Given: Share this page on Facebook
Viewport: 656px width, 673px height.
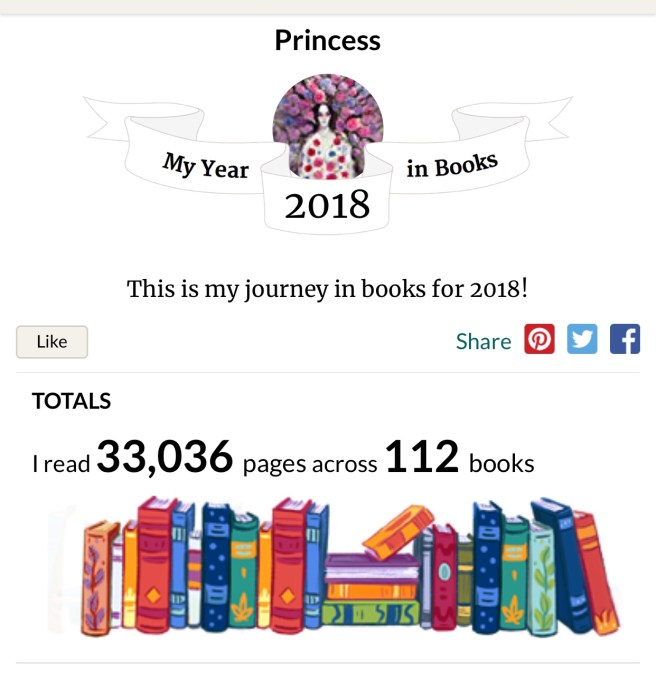Looking at the screenshot, I should coord(625,340).
